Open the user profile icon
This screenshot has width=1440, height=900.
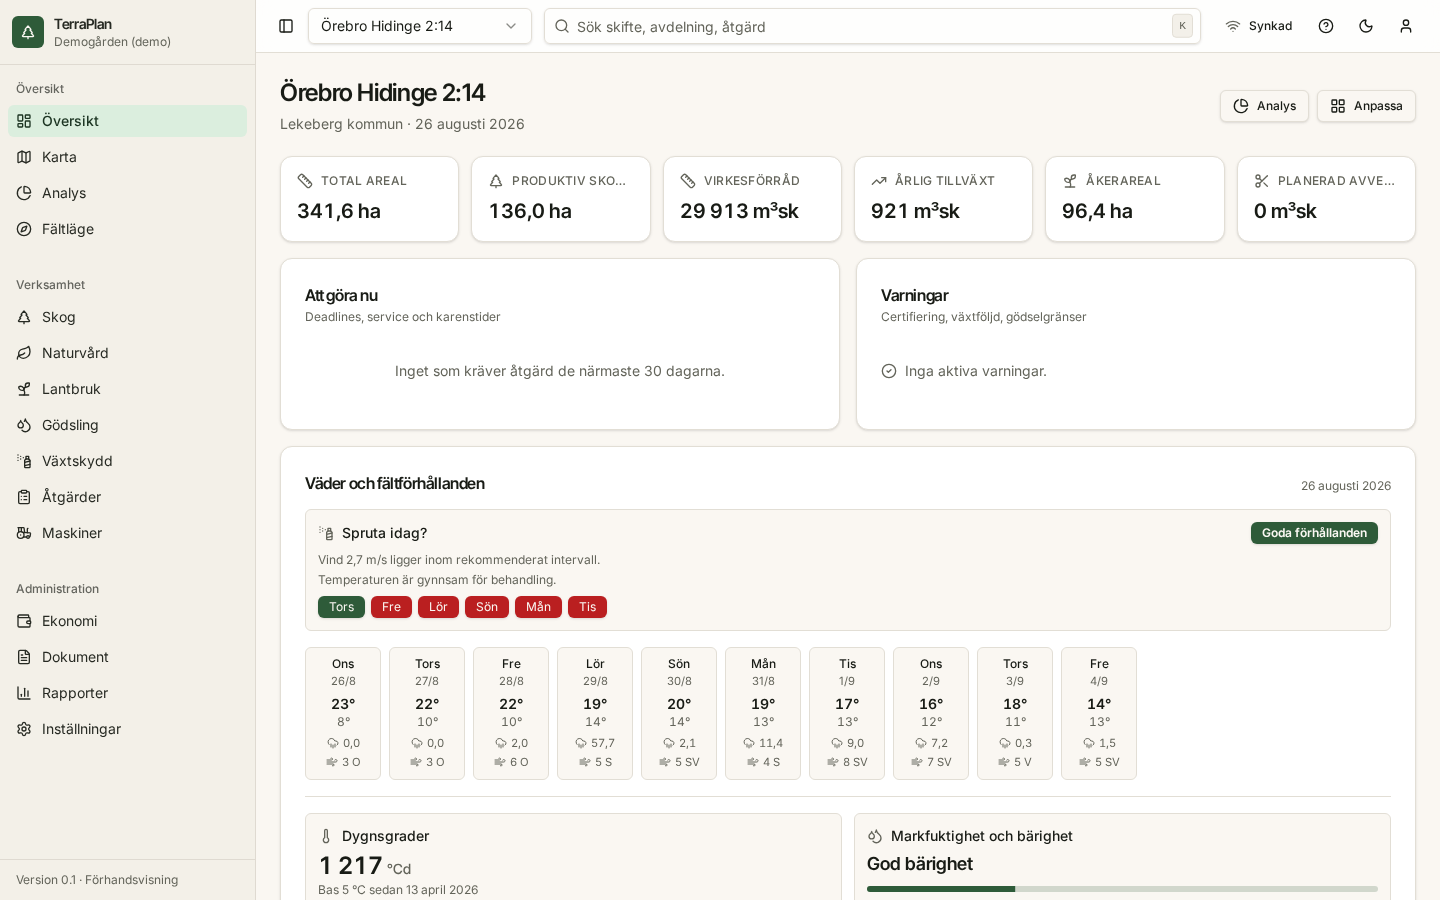pyautogui.click(x=1406, y=26)
